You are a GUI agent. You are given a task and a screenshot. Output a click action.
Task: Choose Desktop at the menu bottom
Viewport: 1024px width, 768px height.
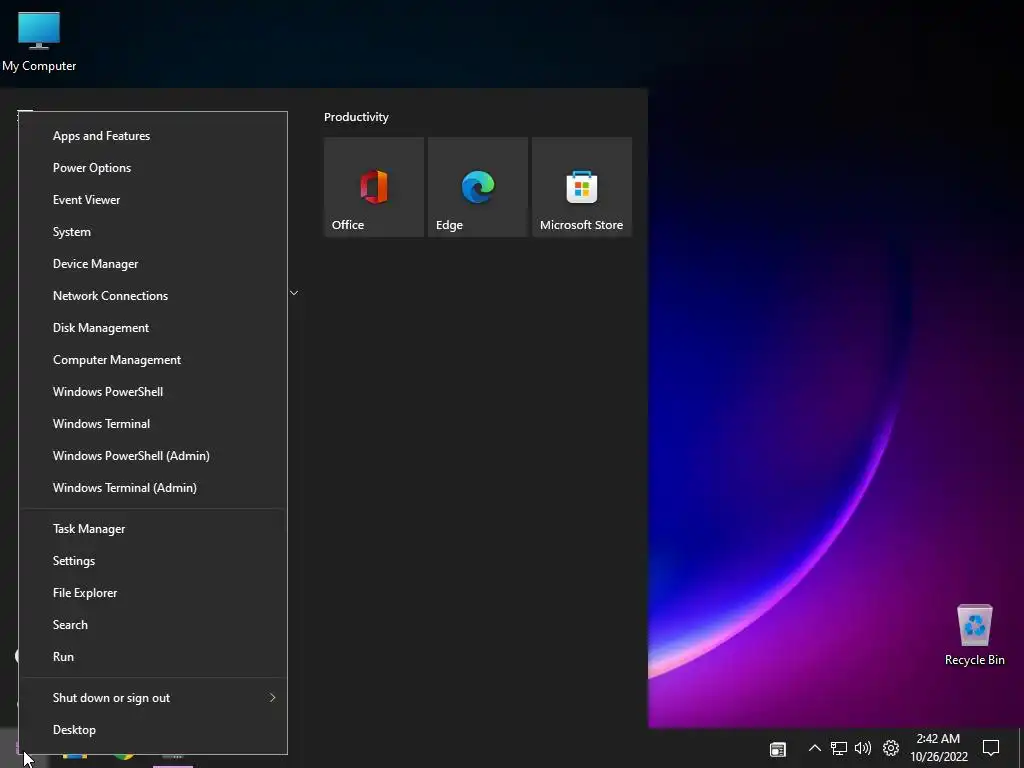coord(153,730)
